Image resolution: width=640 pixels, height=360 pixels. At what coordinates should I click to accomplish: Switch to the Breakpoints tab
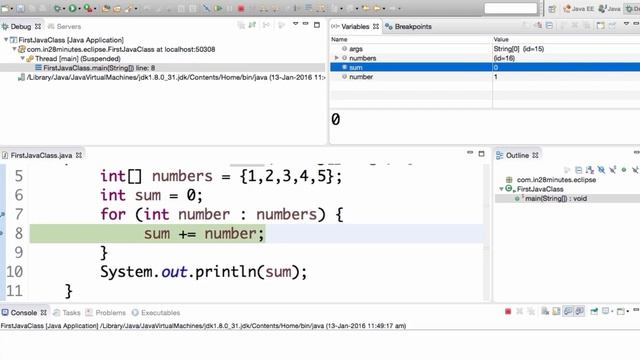(x=409, y=27)
